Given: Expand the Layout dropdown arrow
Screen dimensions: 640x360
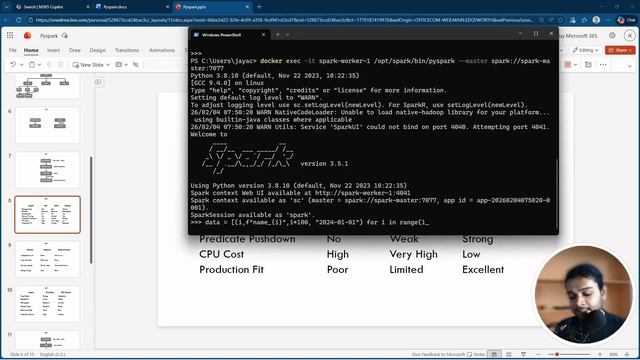Looking at the screenshot, I should point(126,64).
